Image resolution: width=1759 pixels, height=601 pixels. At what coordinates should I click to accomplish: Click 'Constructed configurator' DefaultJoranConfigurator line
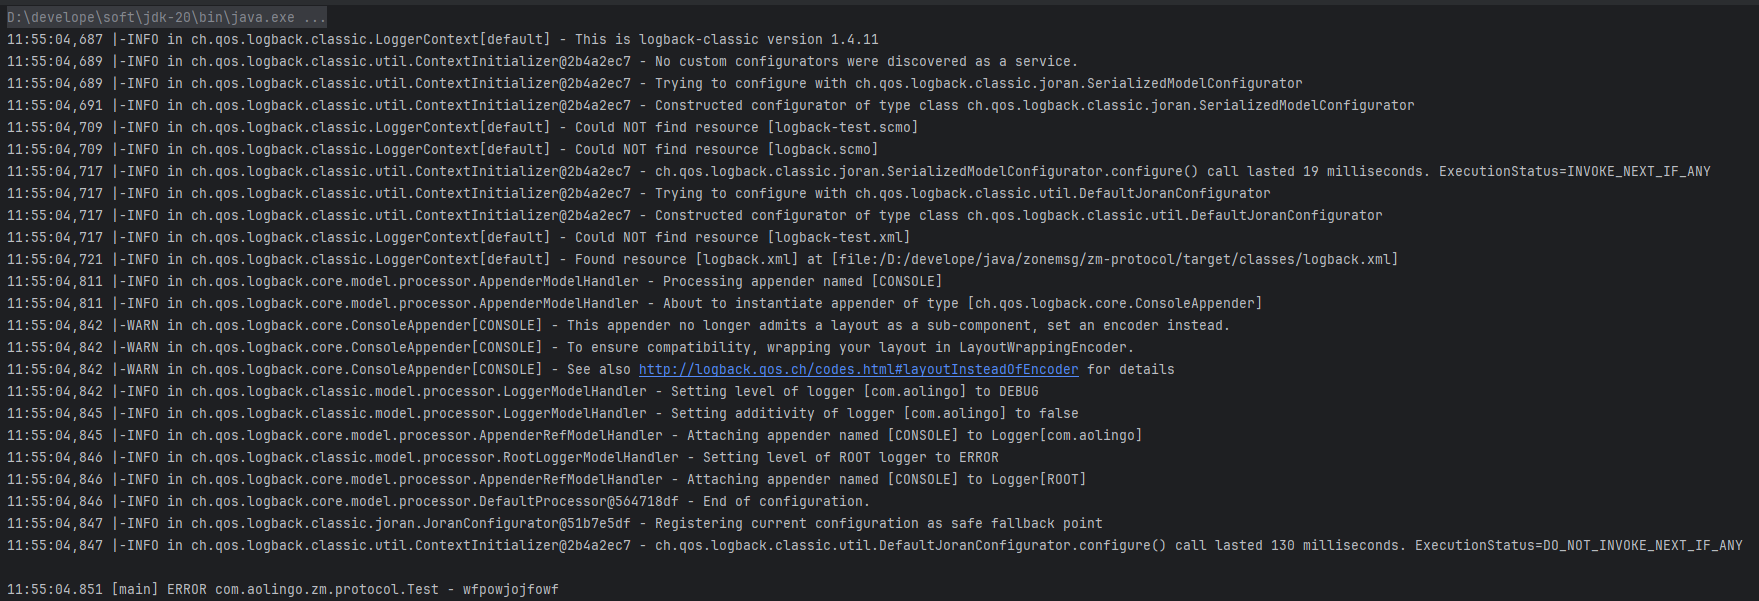pos(695,215)
